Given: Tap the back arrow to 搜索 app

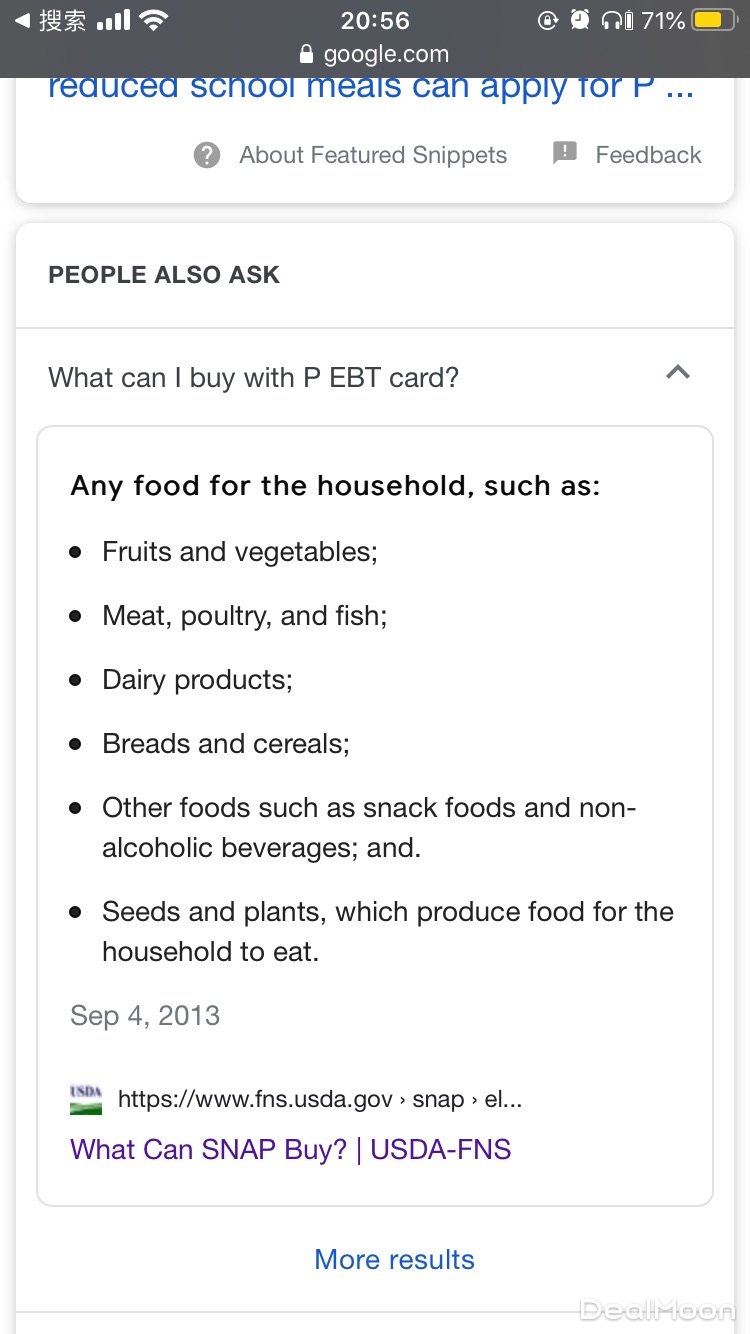Looking at the screenshot, I should click(22, 21).
